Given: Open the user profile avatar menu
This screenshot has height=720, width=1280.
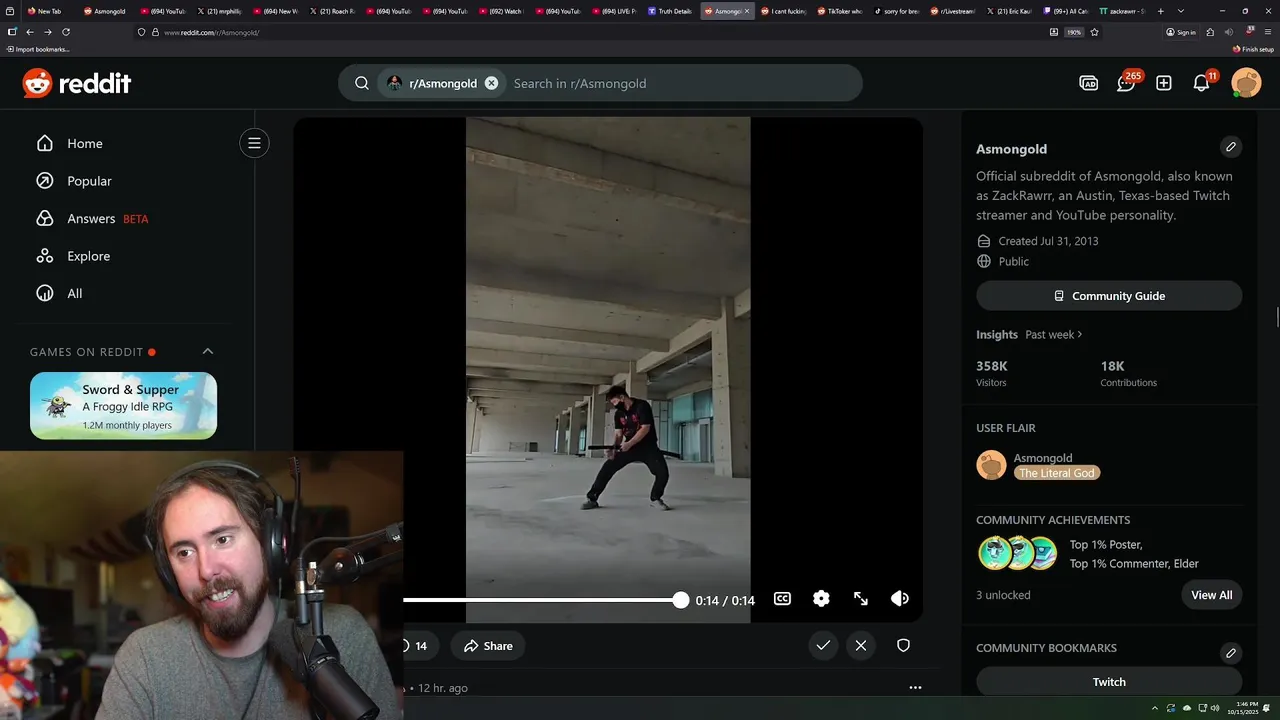Looking at the screenshot, I should pos(1246,83).
